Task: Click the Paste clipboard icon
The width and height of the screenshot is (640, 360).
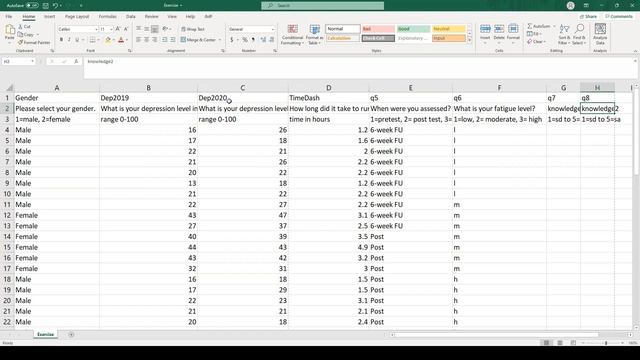Action: (x=10, y=30)
